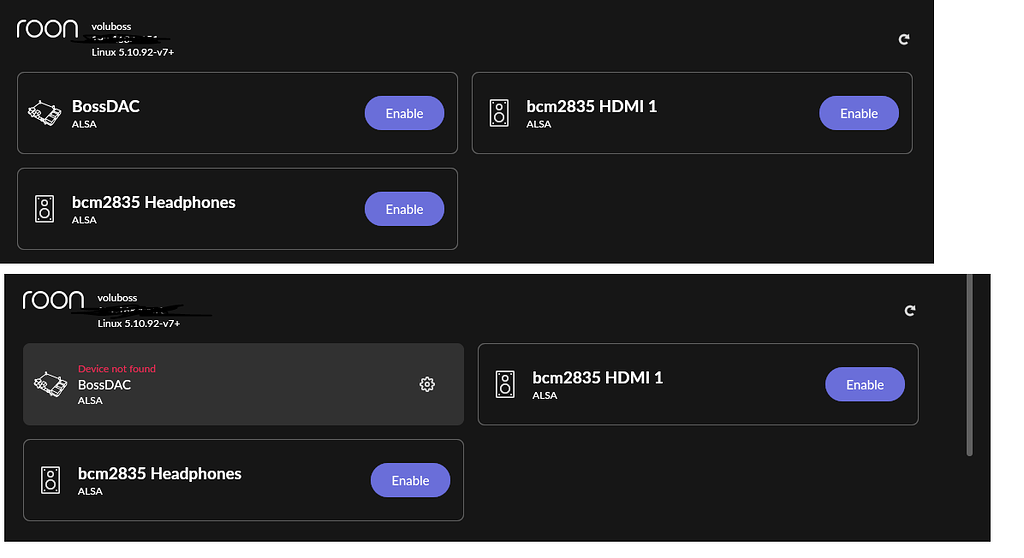Screen dimensions: 1024x558
Task: Enable bcm2835 HDMI 1 in top panel
Action: point(859,113)
